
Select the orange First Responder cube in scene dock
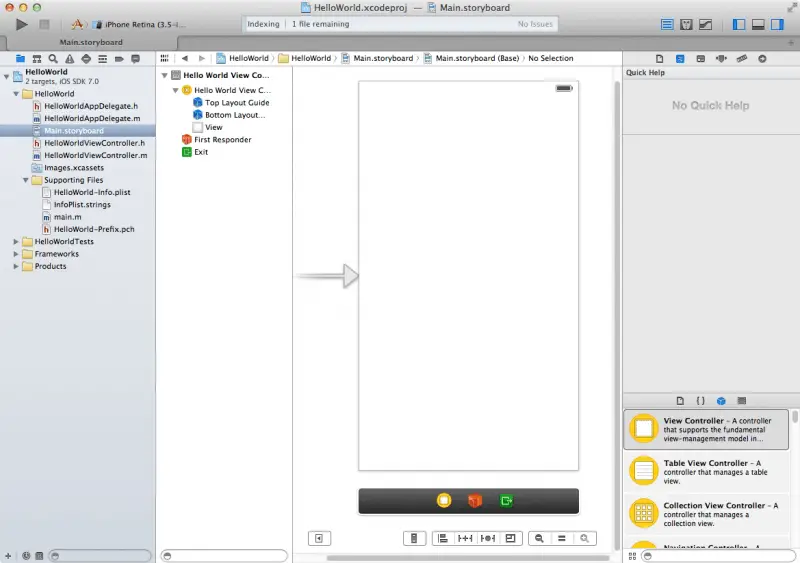click(475, 500)
